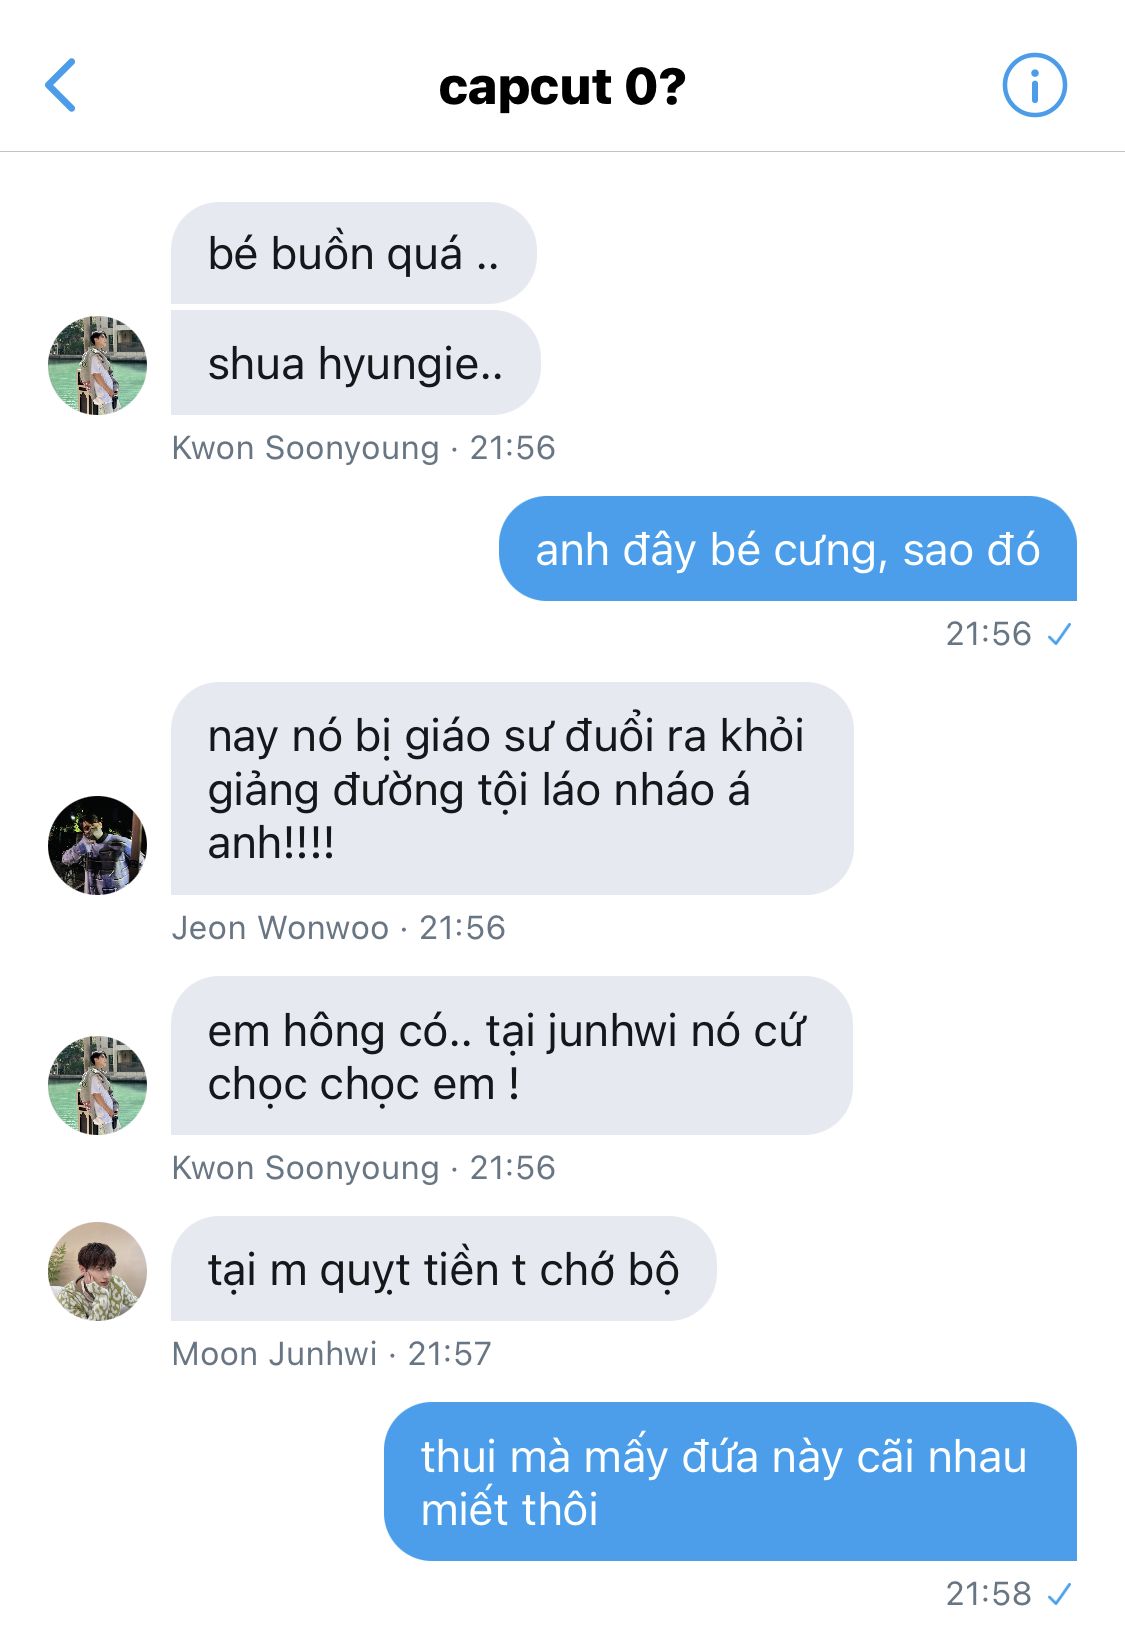The width and height of the screenshot is (1125, 1626).
Task: Tap Kwon Soonyoung's avatar beside junhwi message
Action: pos(98,1085)
